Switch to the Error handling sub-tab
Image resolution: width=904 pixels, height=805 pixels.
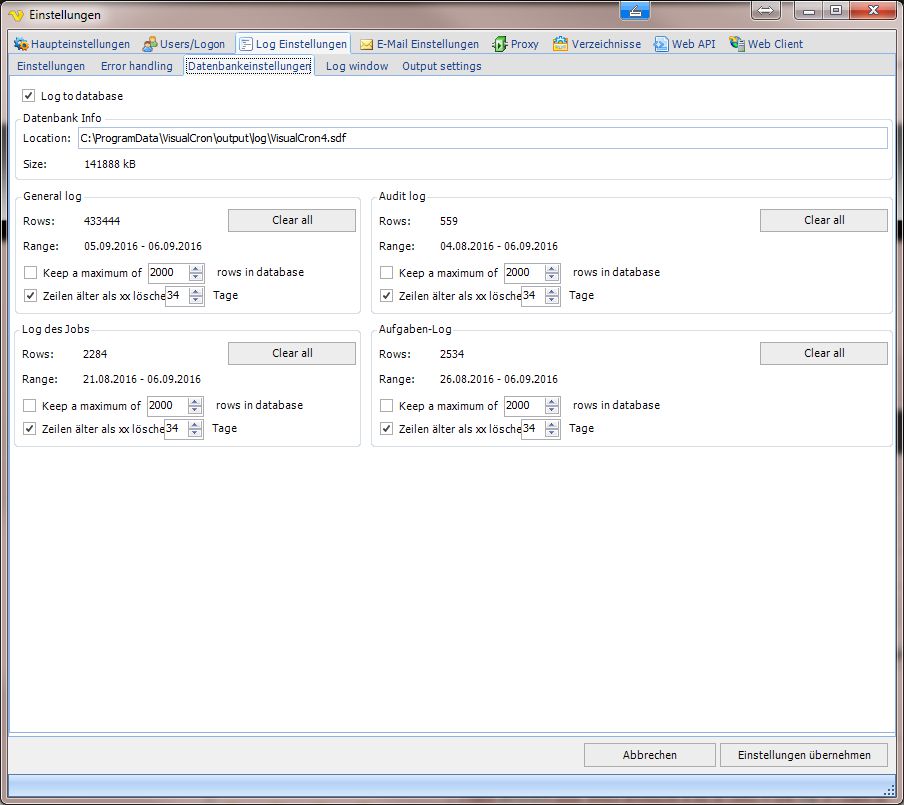click(x=136, y=66)
